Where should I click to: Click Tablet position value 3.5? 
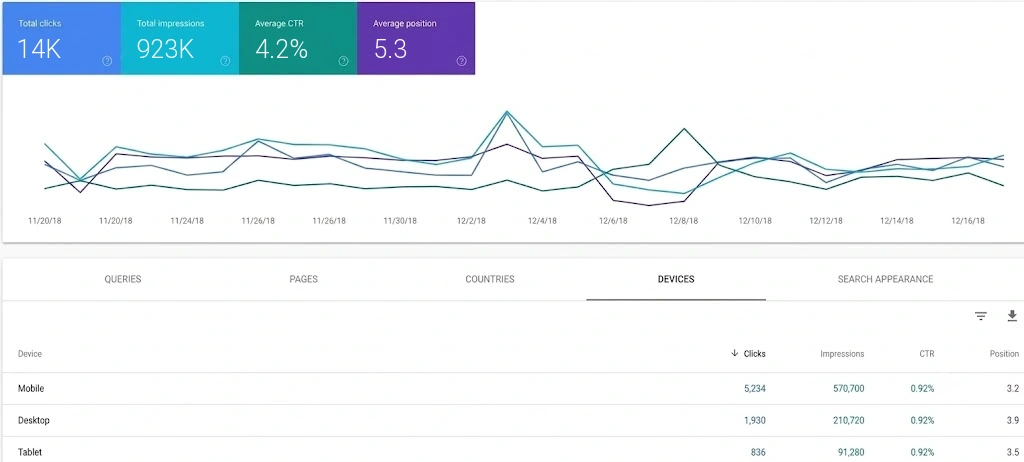point(1013,452)
